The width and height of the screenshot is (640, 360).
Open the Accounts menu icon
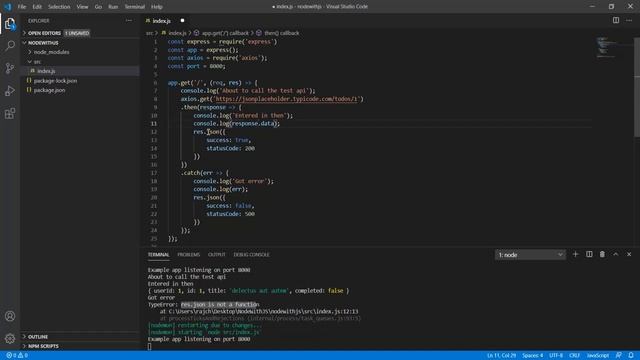tap(10, 316)
